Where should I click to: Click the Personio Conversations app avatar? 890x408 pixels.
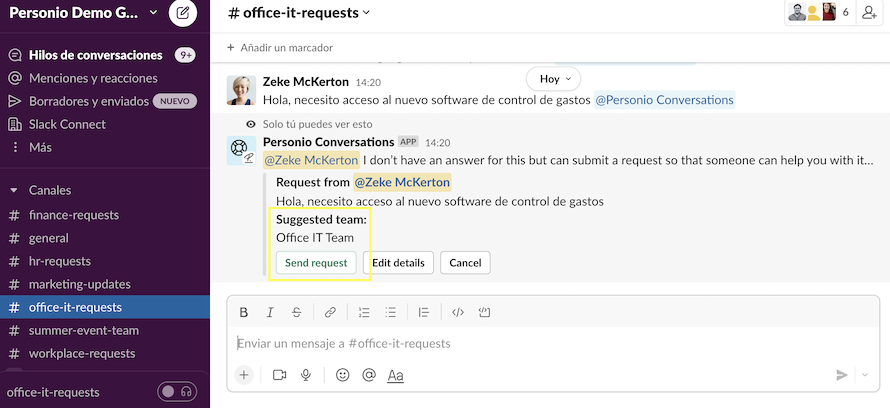tap(241, 150)
